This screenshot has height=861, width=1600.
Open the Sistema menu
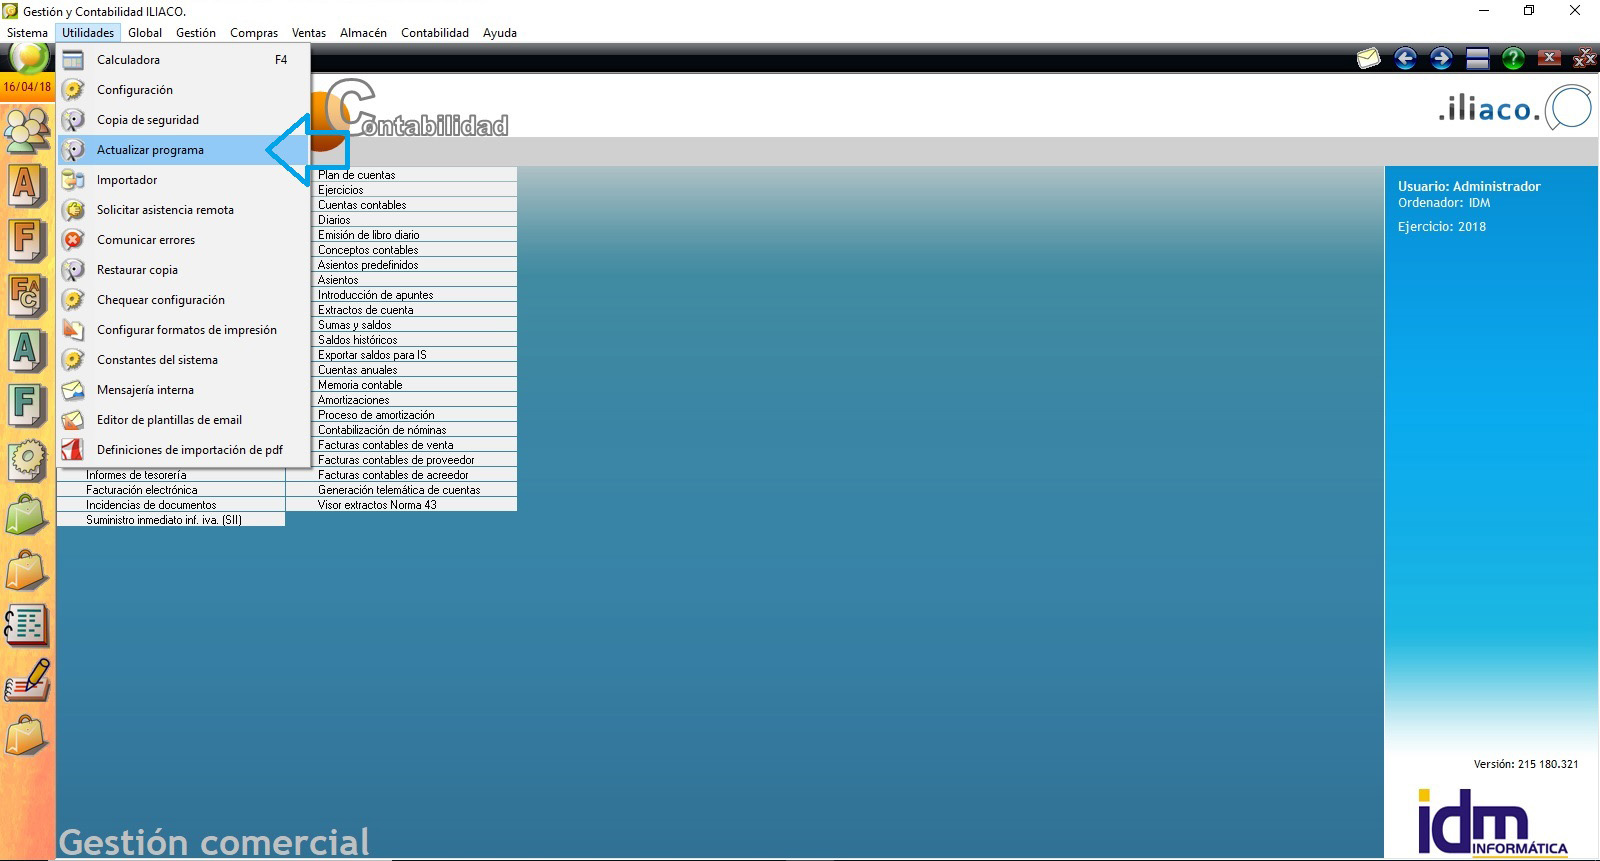[x=27, y=33]
